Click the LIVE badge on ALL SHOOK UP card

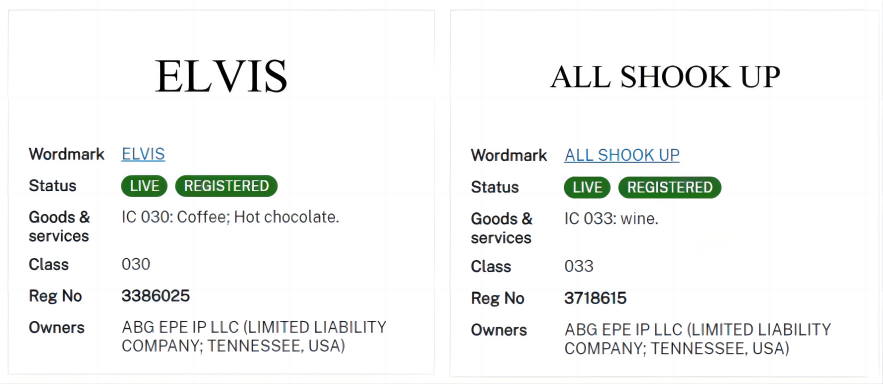click(x=587, y=187)
